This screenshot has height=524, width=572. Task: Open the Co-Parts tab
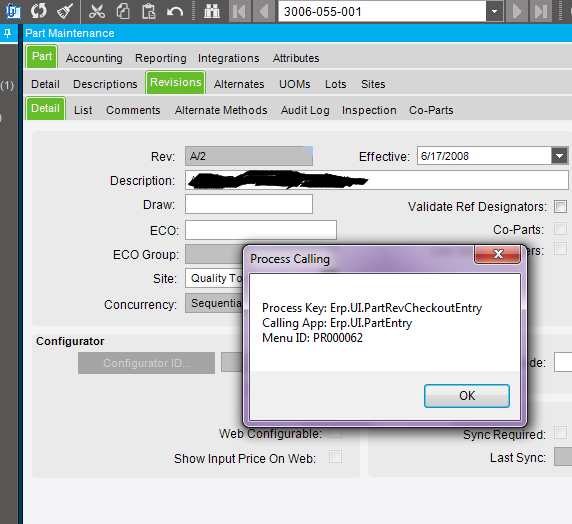point(431,110)
